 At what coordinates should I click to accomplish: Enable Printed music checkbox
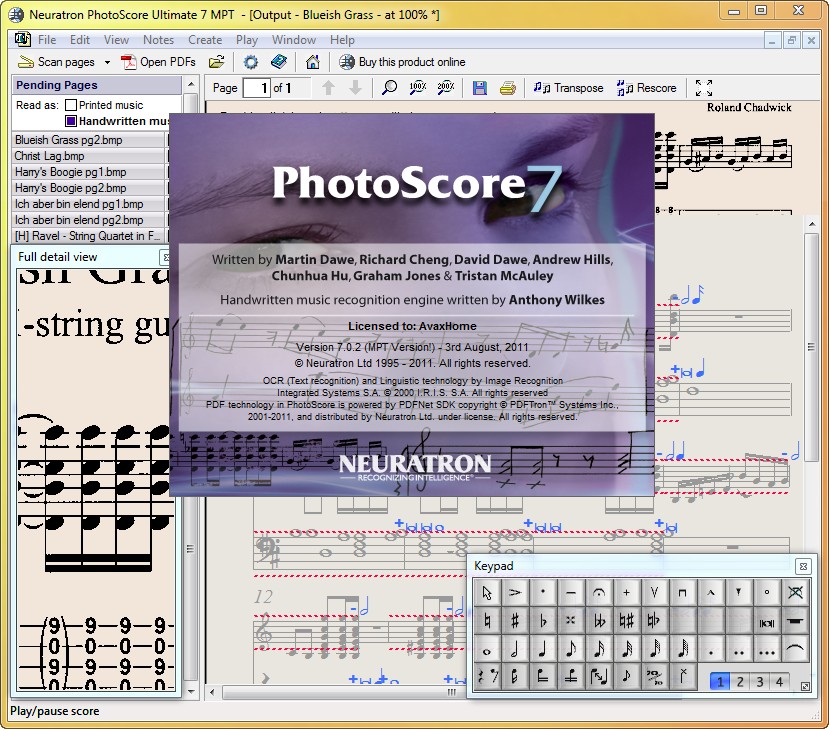pyautogui.click(x=71, y=105)
